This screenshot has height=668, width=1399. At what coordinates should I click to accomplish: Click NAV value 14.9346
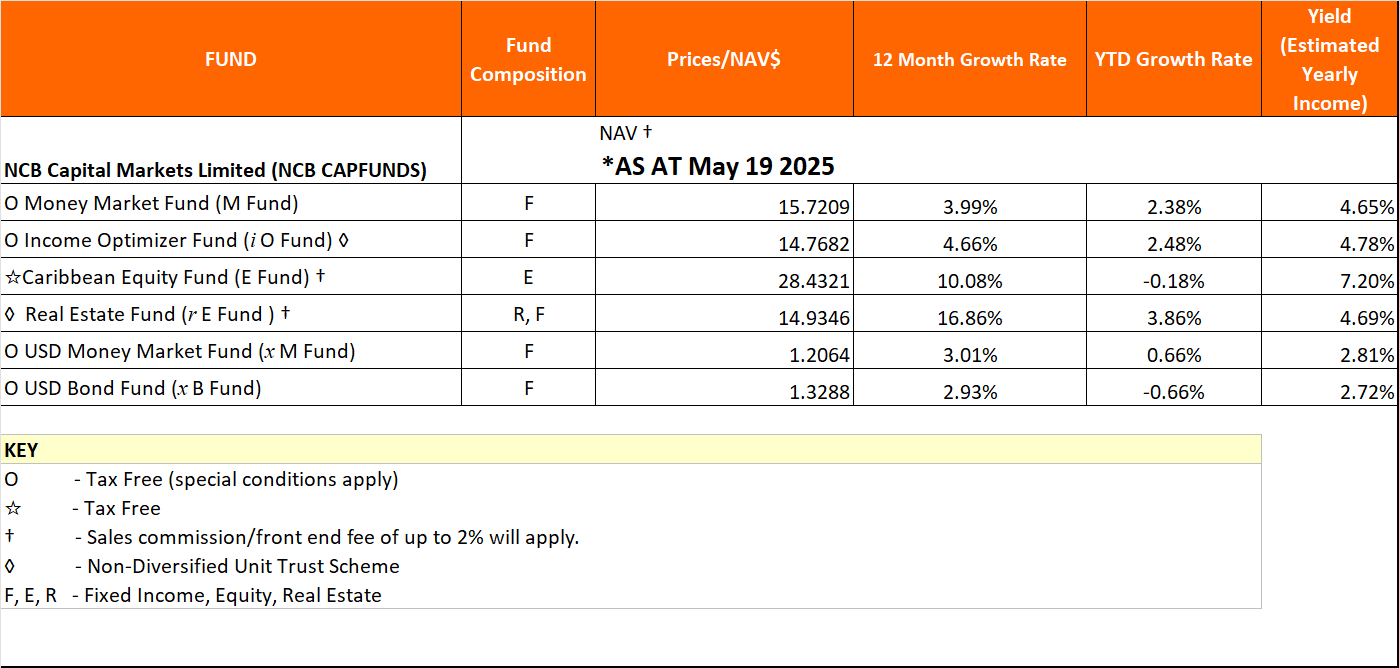(814, 319)
